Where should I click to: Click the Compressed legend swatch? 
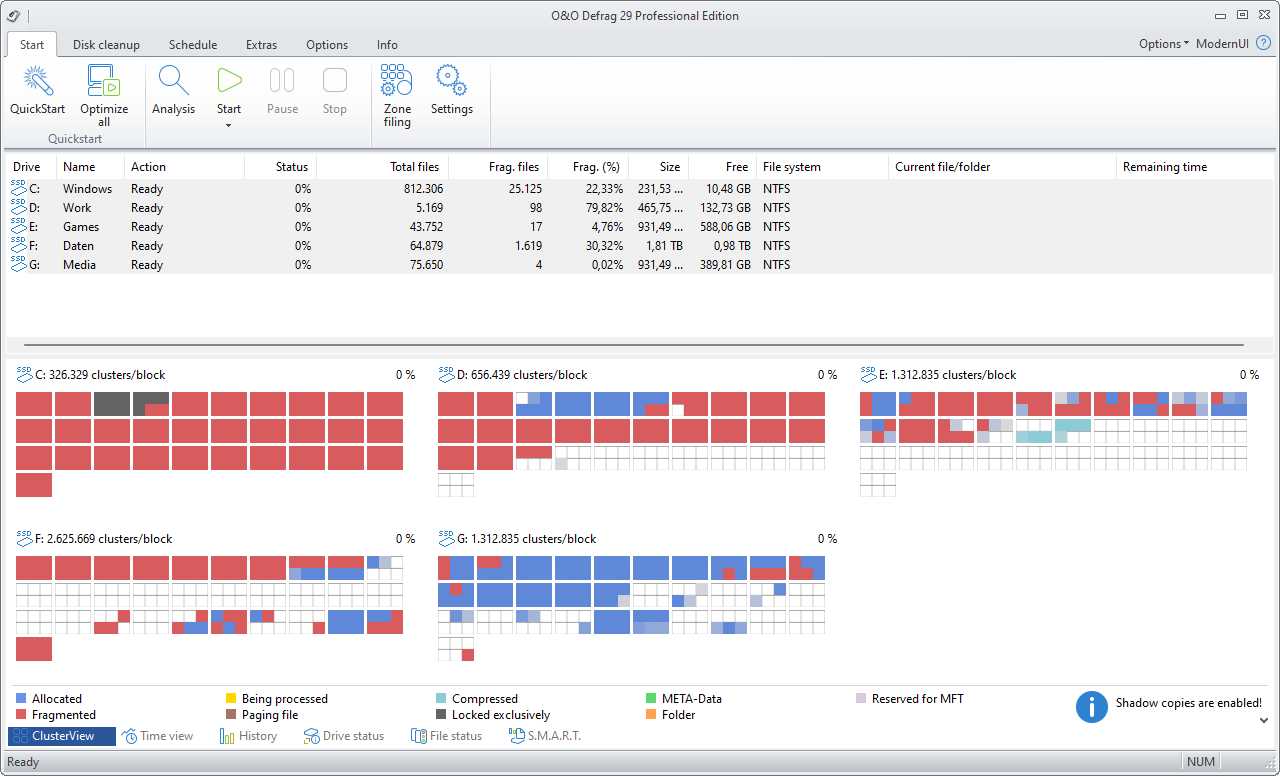click(x=442, y=698)
